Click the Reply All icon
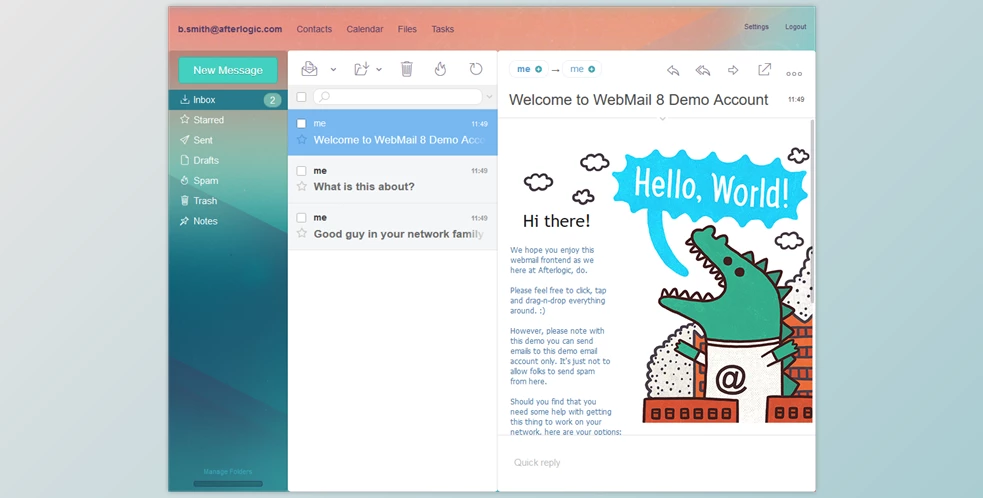This screenshot has width=983, height=498. [x=703, y=70]
